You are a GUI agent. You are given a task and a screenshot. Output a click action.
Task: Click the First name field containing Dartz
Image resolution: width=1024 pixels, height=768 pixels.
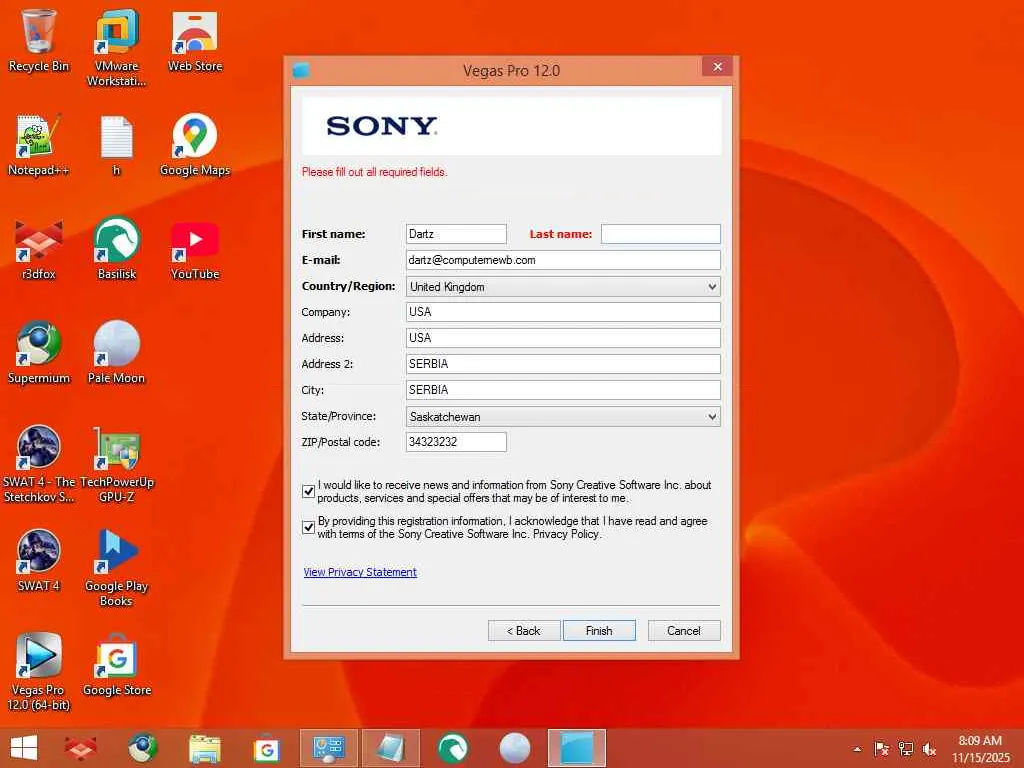coord(456,234)
